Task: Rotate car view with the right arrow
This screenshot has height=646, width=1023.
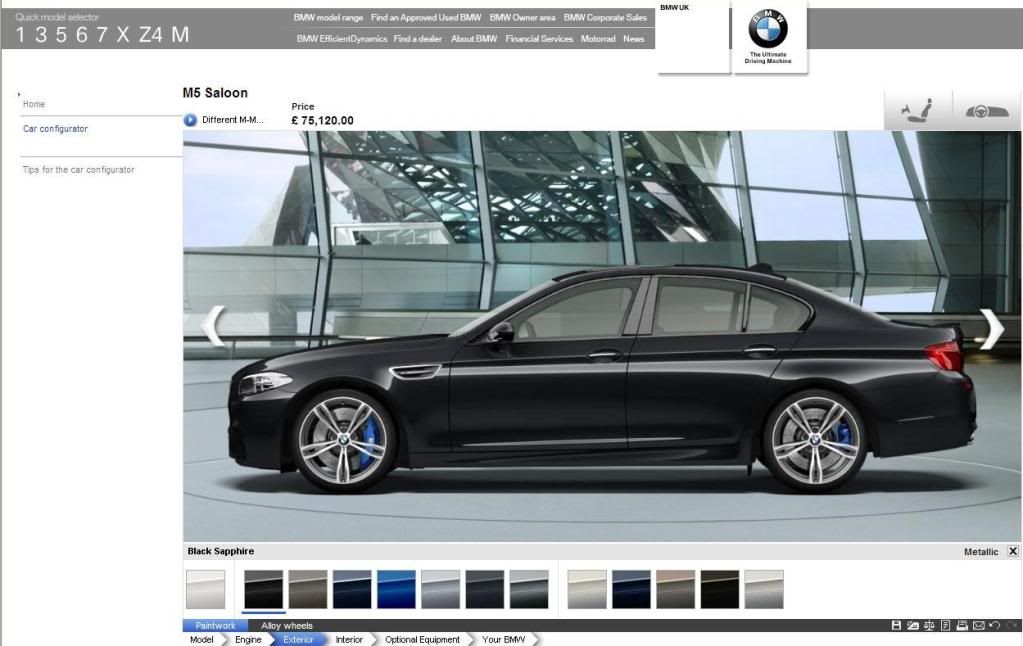Action: (x=991, y=328)
